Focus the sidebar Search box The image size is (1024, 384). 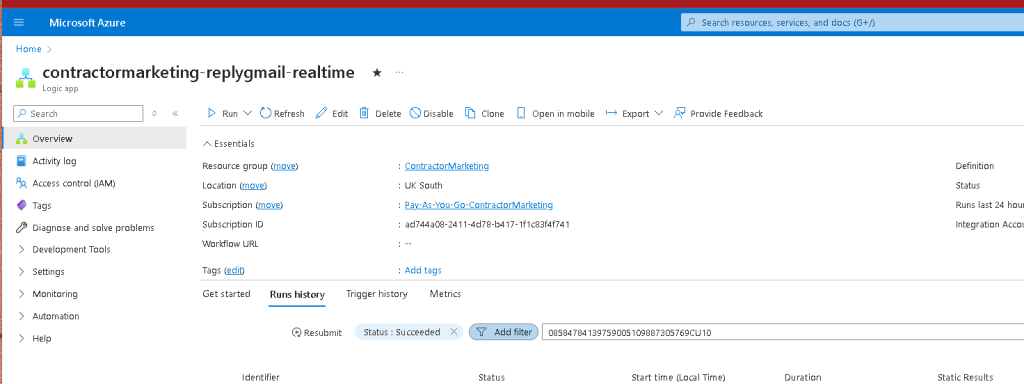click(78, 114)
